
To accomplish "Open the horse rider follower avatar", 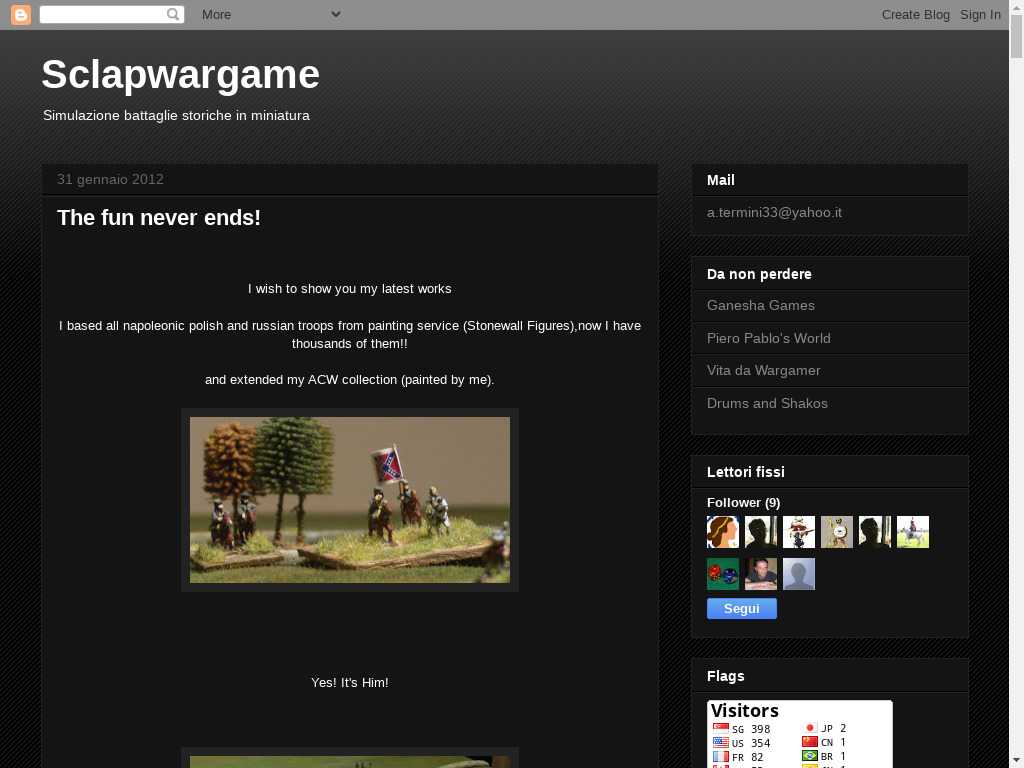I will tap(912, 532).
